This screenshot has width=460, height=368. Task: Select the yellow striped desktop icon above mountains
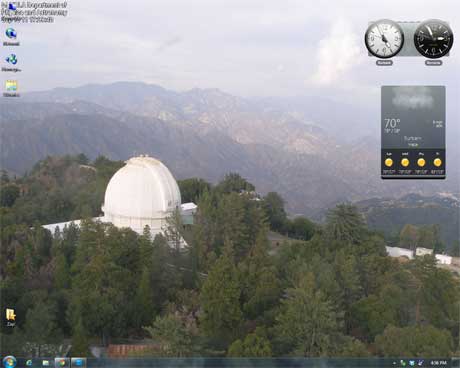(x=11, y=88)
